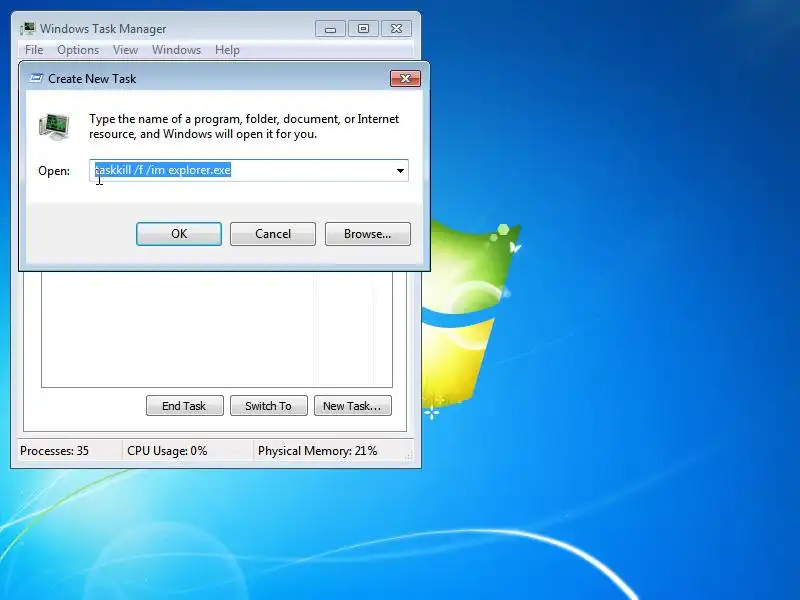Screen dimensions: 800x600
Task: Maximize the Windows Task Manager window
Action: [363, 29]
